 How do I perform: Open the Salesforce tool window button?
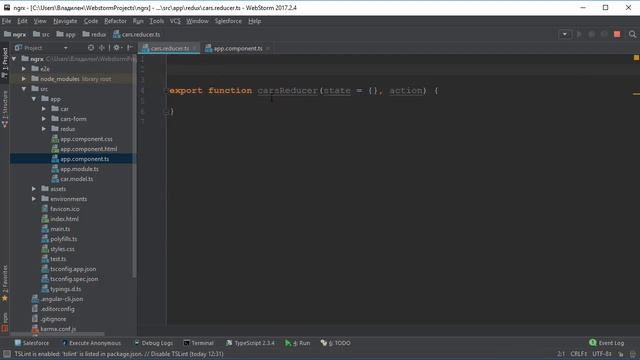[x=32, y=343]
